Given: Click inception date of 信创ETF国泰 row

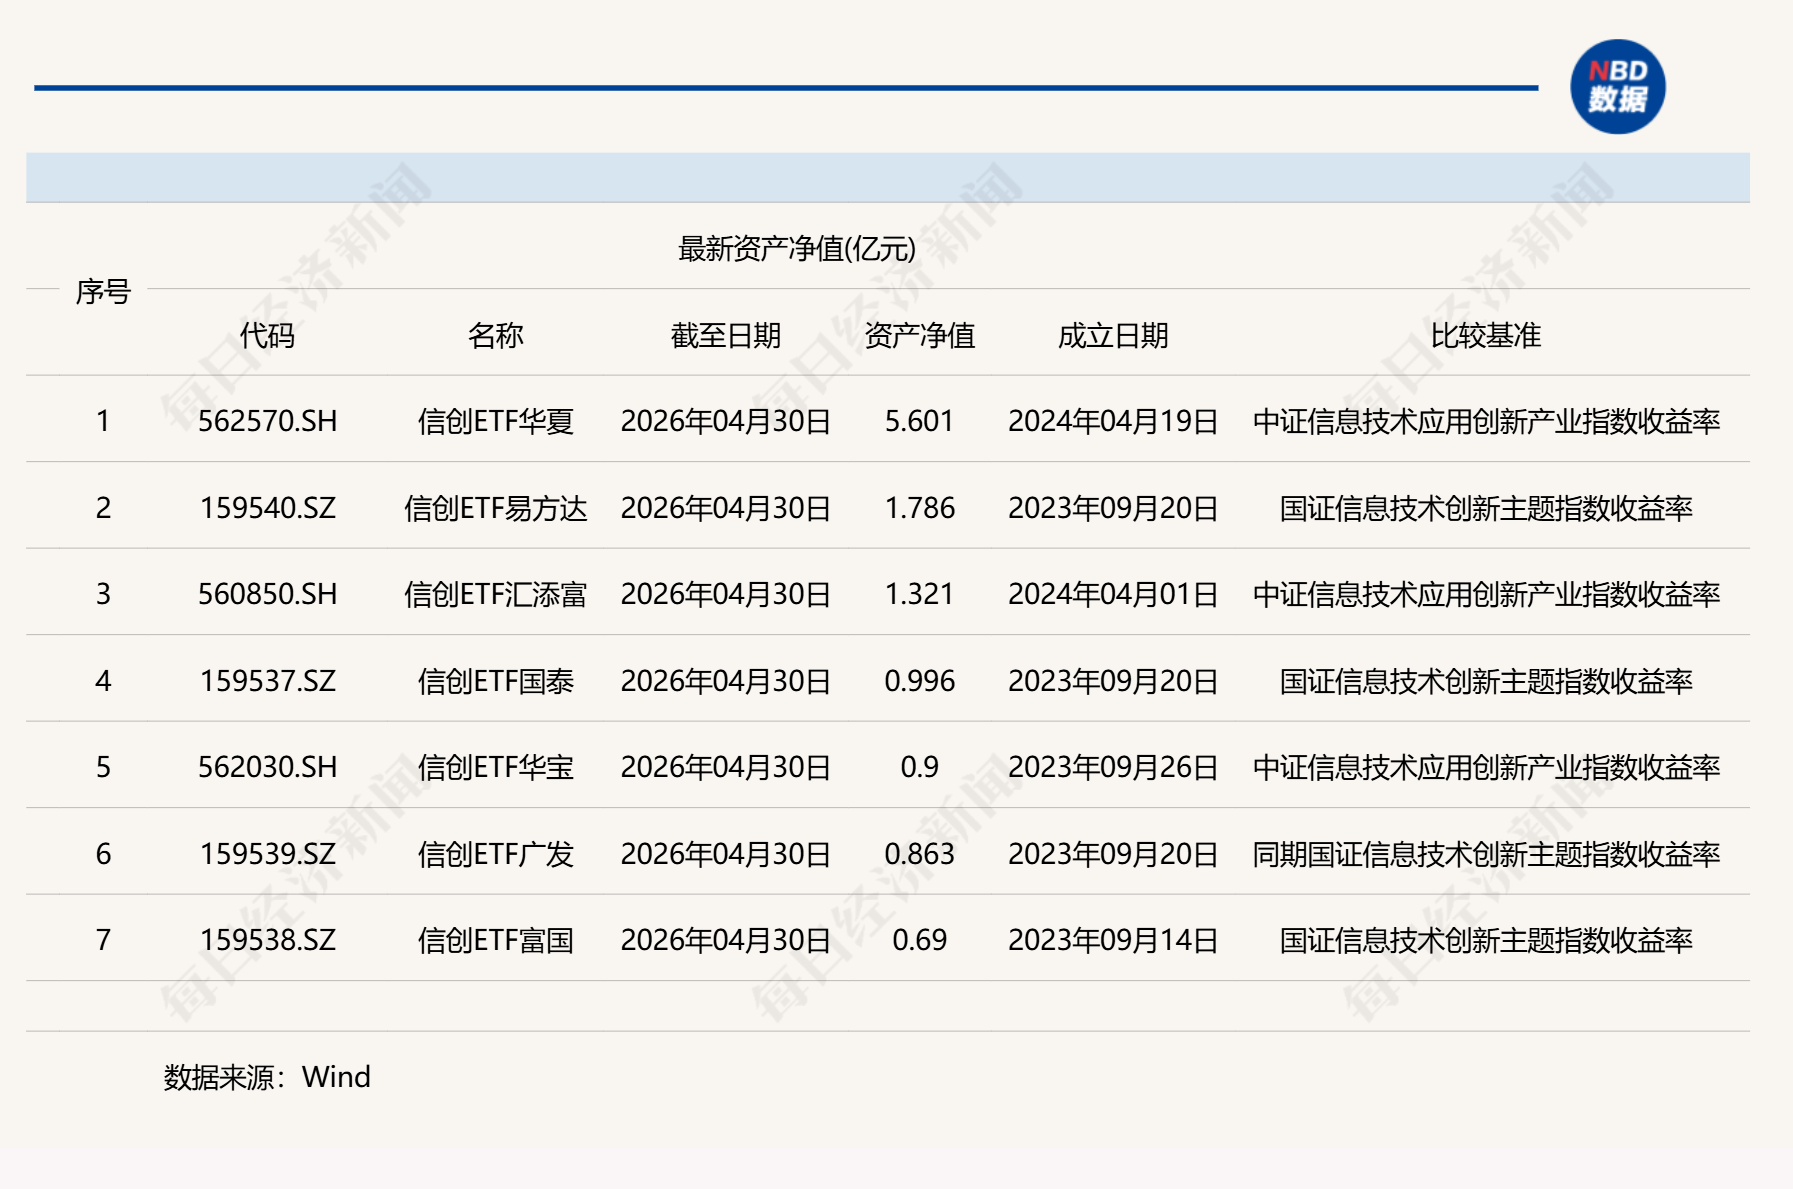Looking at the screenshot, I should coord(1113,681).
